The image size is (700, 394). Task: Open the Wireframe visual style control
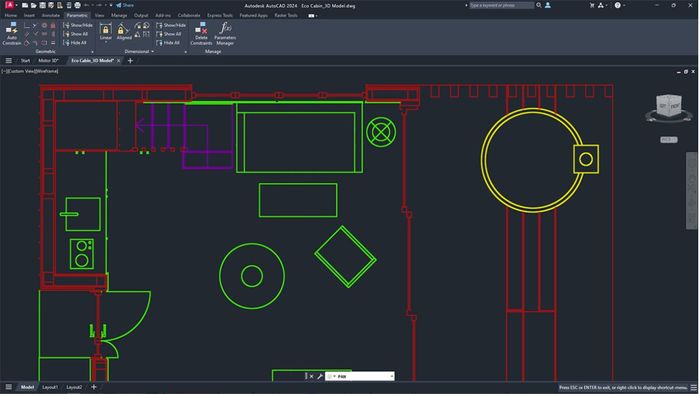(x=46, y=71)
